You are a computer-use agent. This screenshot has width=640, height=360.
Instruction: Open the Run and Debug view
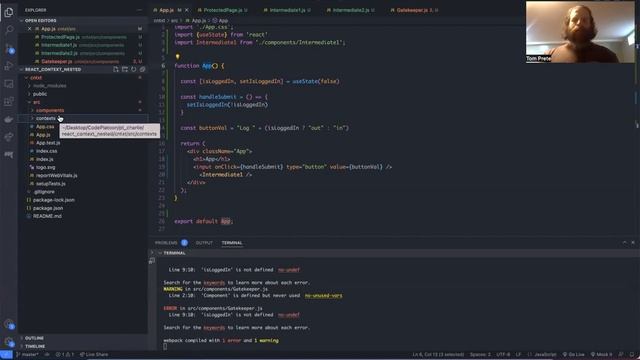click(9, 66)
